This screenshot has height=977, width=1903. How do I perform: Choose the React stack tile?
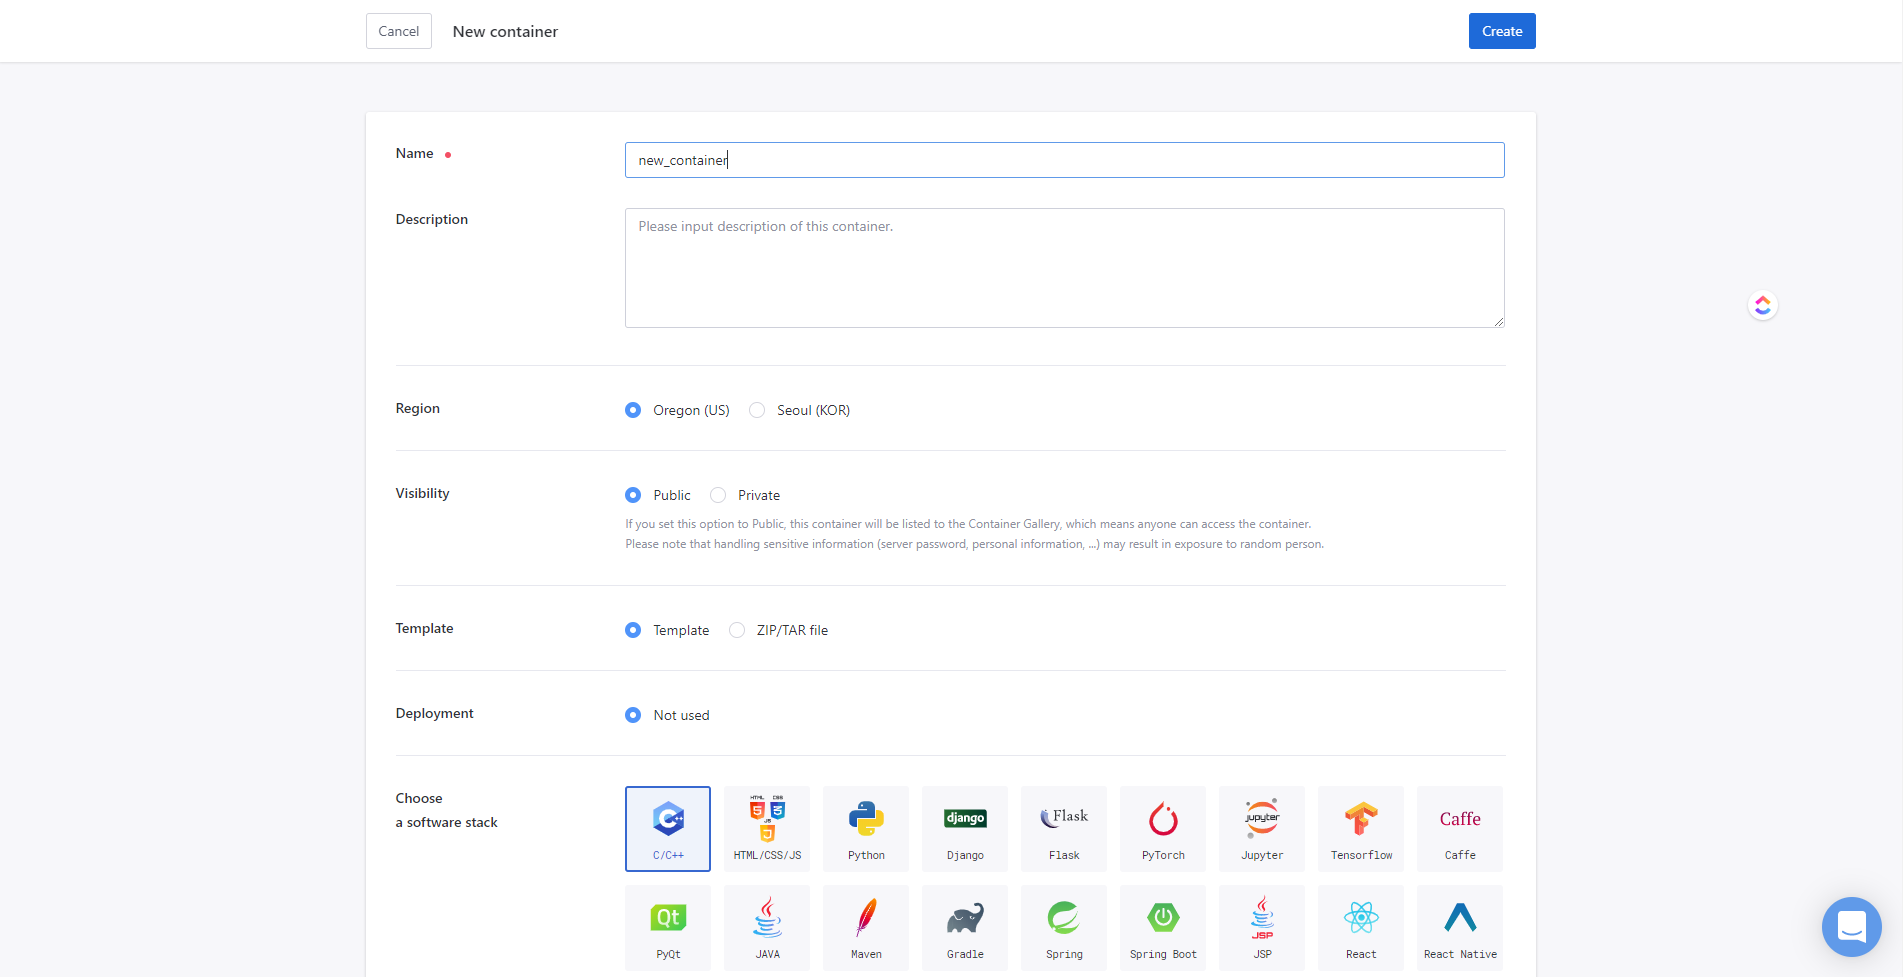[1361, 928]
